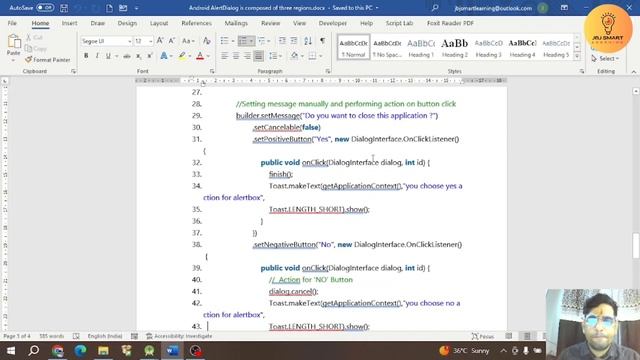Apply the No Spacing style
This screenshot has width=640, height=360.
387,47
